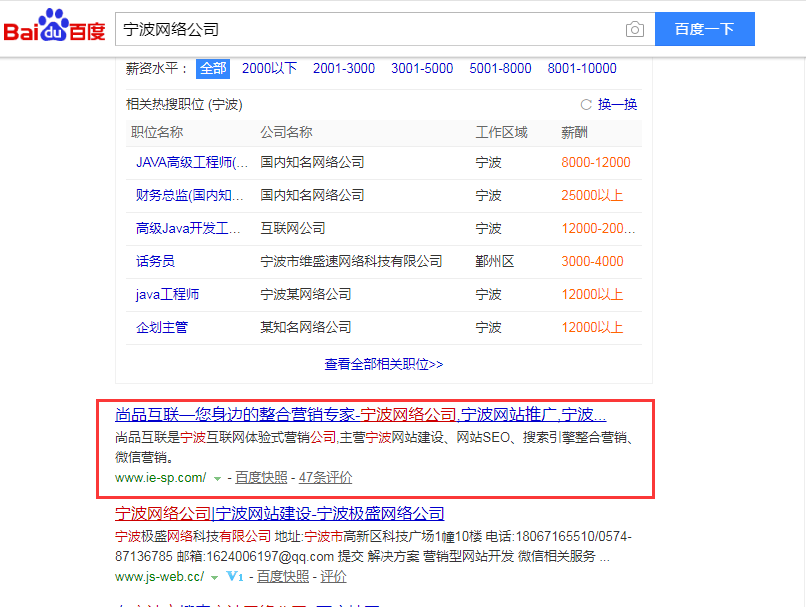Click 12000以上 salary in java工程师 row

pyautogui.click(x=592, y=295)
